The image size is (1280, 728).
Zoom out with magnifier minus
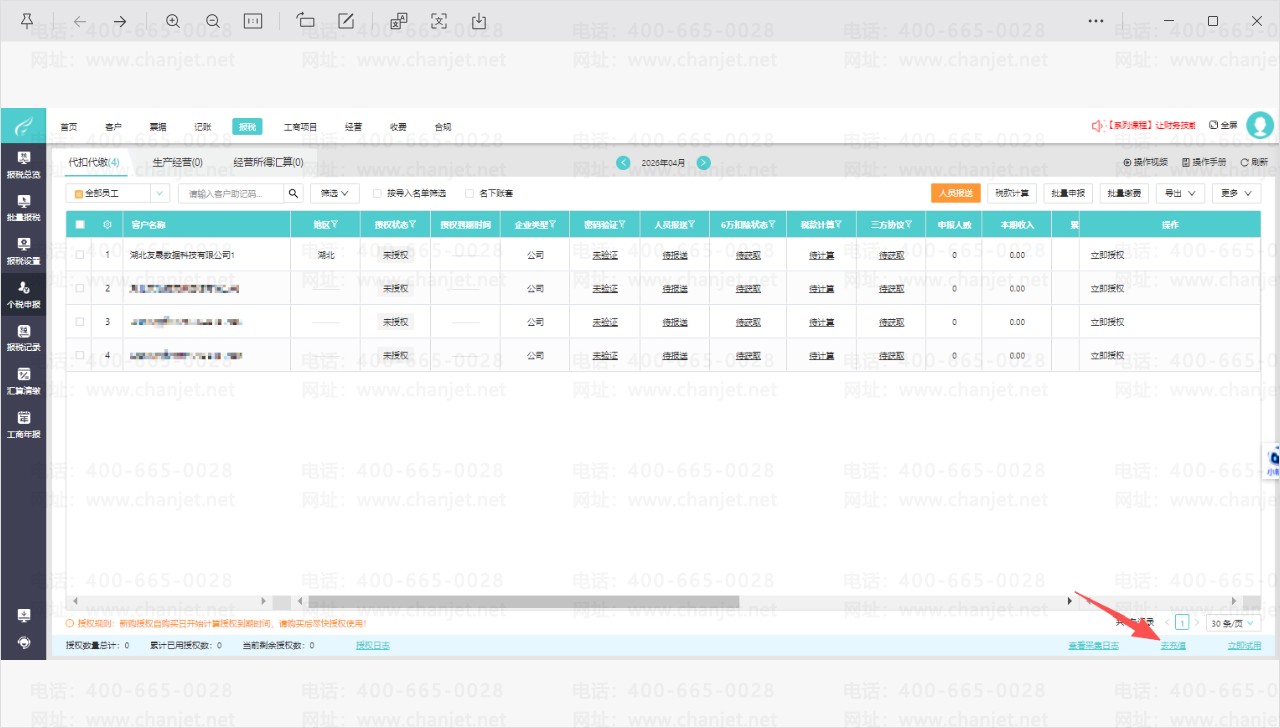pyautogui.click(x=213, y=21)
